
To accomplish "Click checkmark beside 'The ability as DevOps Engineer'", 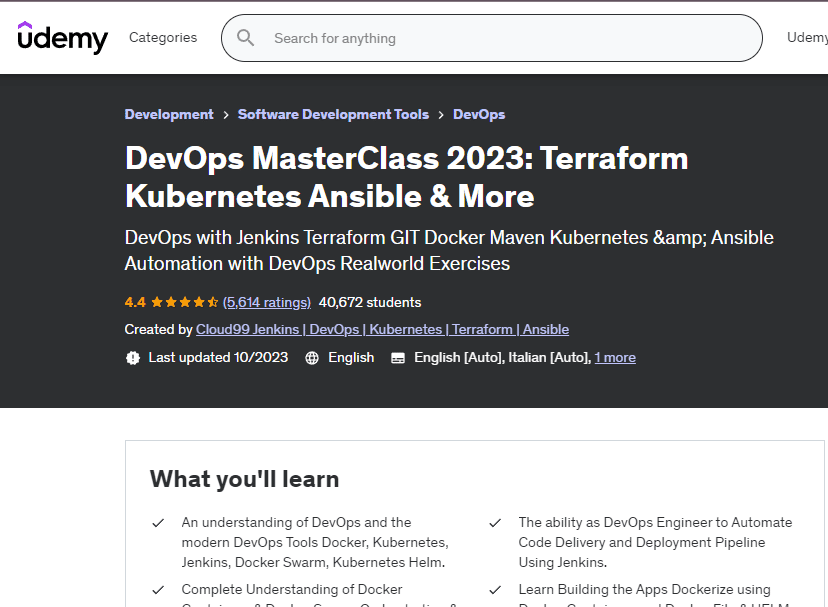I will pos(495,523).
